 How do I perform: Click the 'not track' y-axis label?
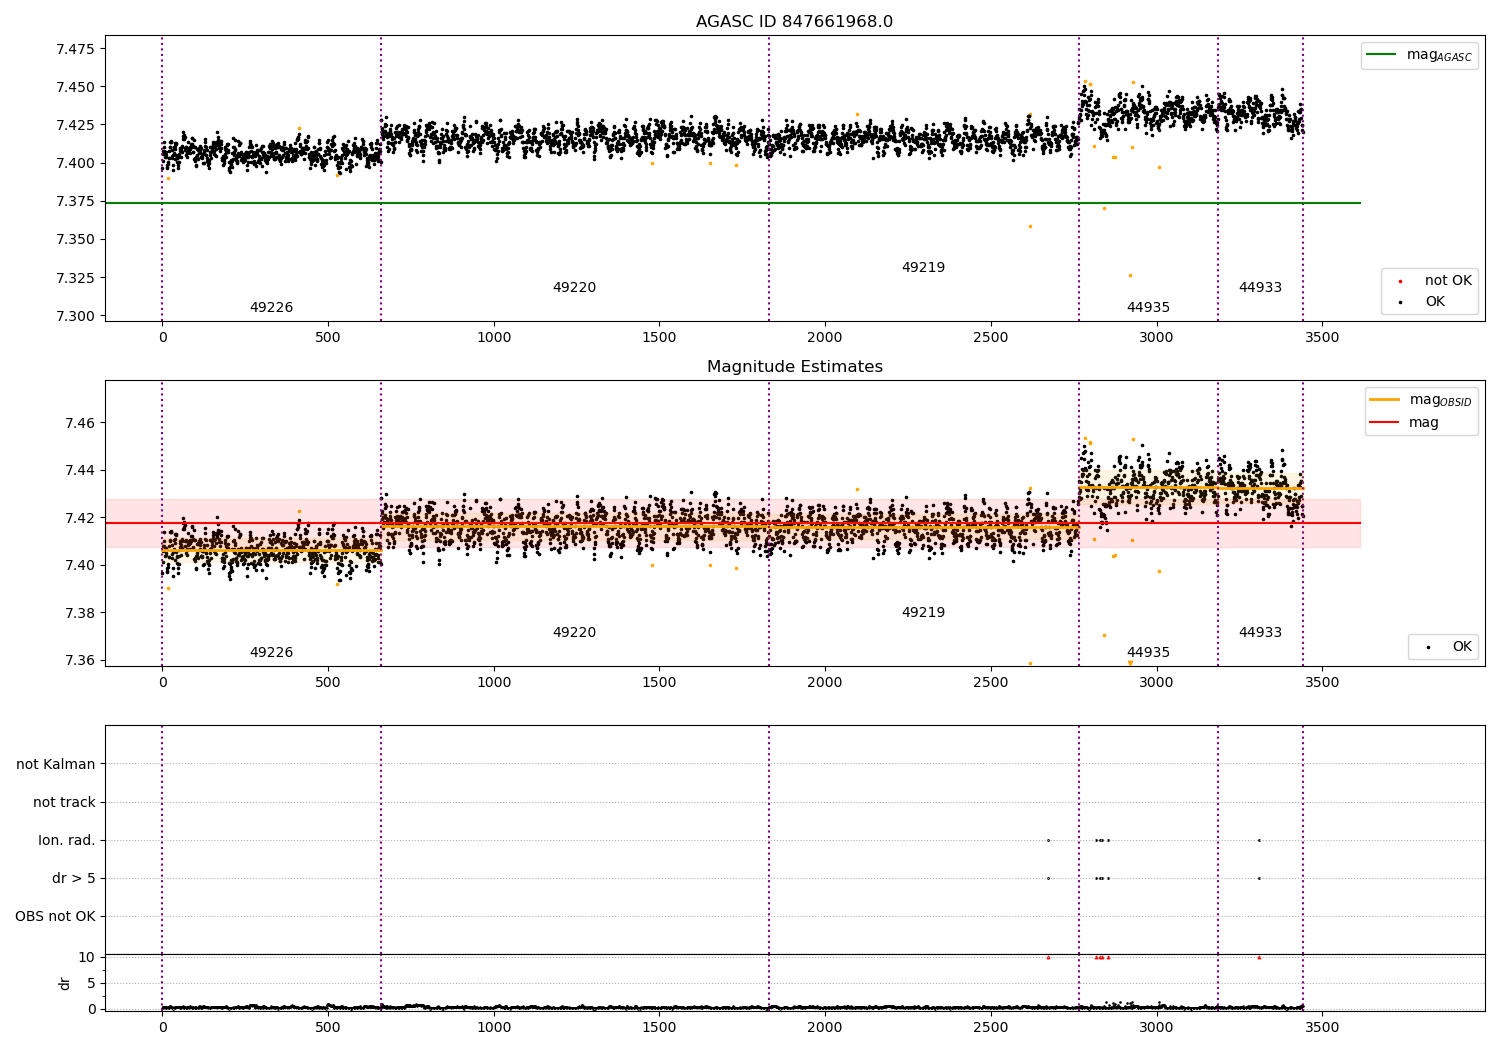point(64,802)
